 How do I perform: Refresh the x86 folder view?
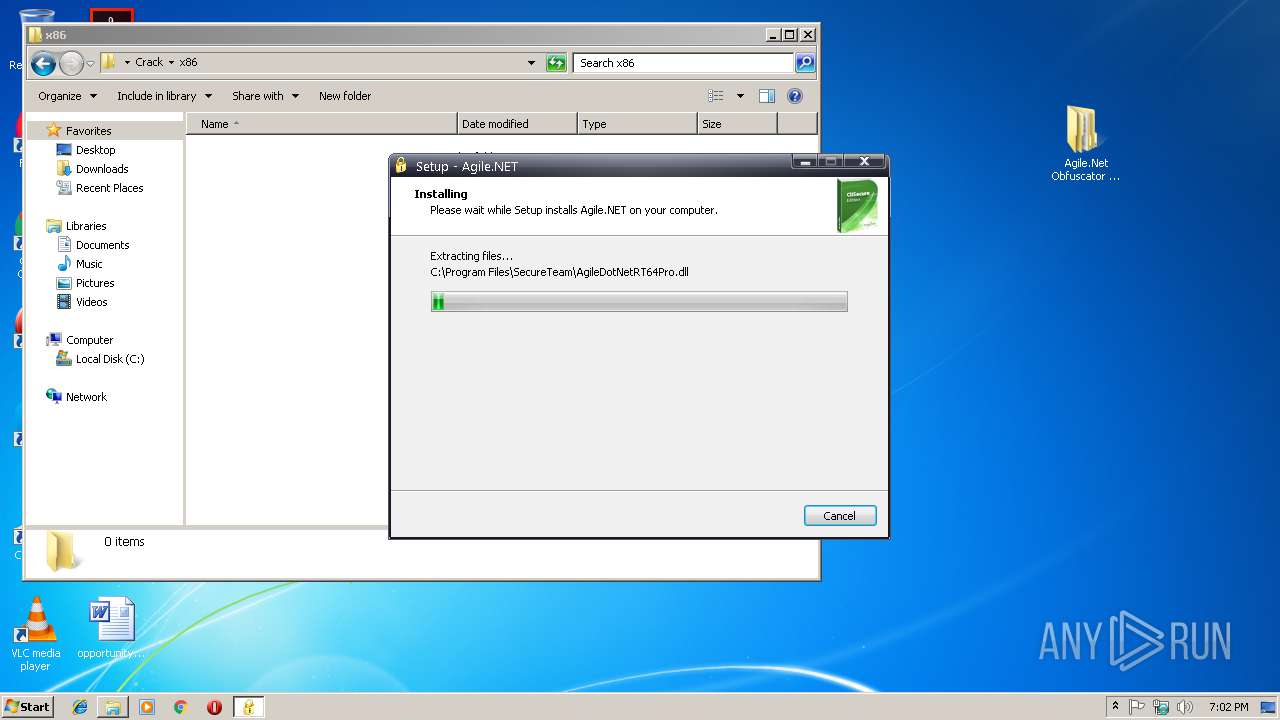(x=556, y=63)
